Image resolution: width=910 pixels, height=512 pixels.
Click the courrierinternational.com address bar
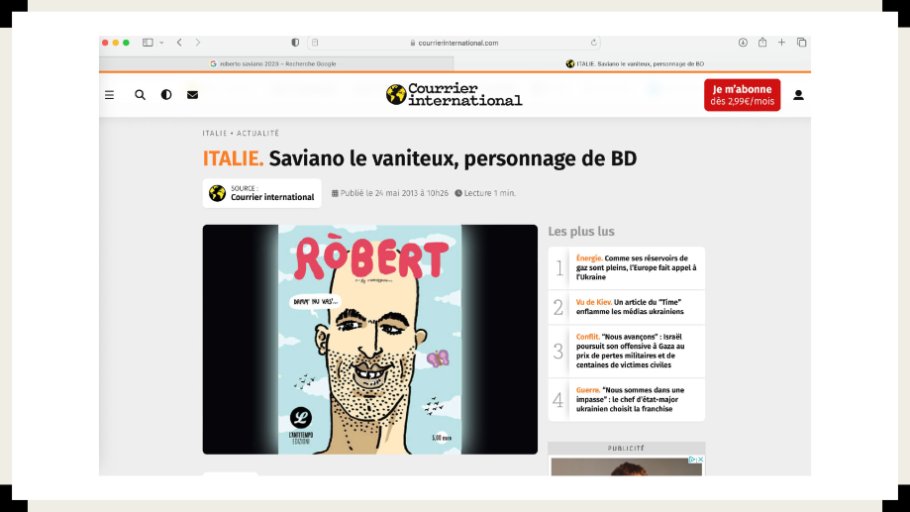pyautogui.click(x=454, y=42)
